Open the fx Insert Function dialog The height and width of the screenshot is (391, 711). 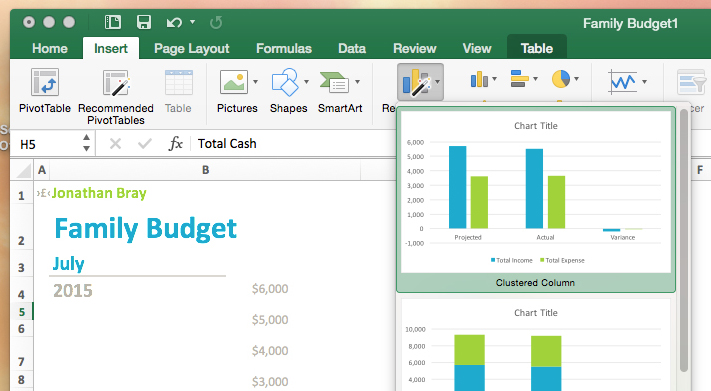[x=175, y=144]
